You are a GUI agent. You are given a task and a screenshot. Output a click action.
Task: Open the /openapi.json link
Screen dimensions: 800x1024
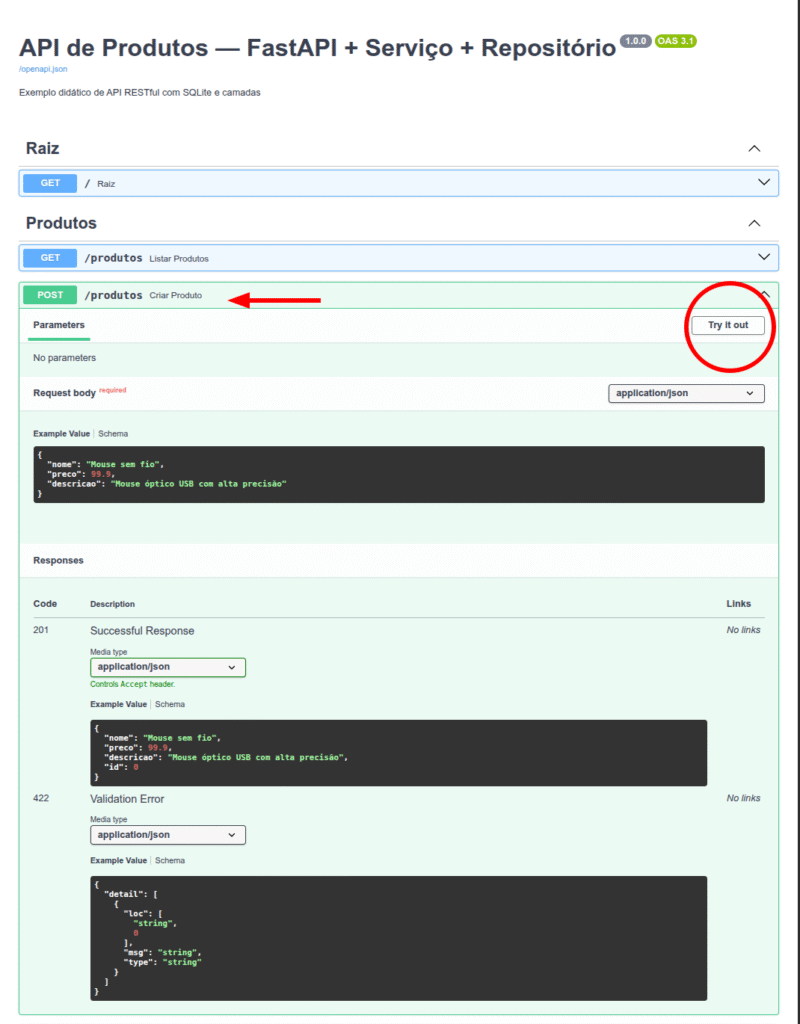point(43,69)
